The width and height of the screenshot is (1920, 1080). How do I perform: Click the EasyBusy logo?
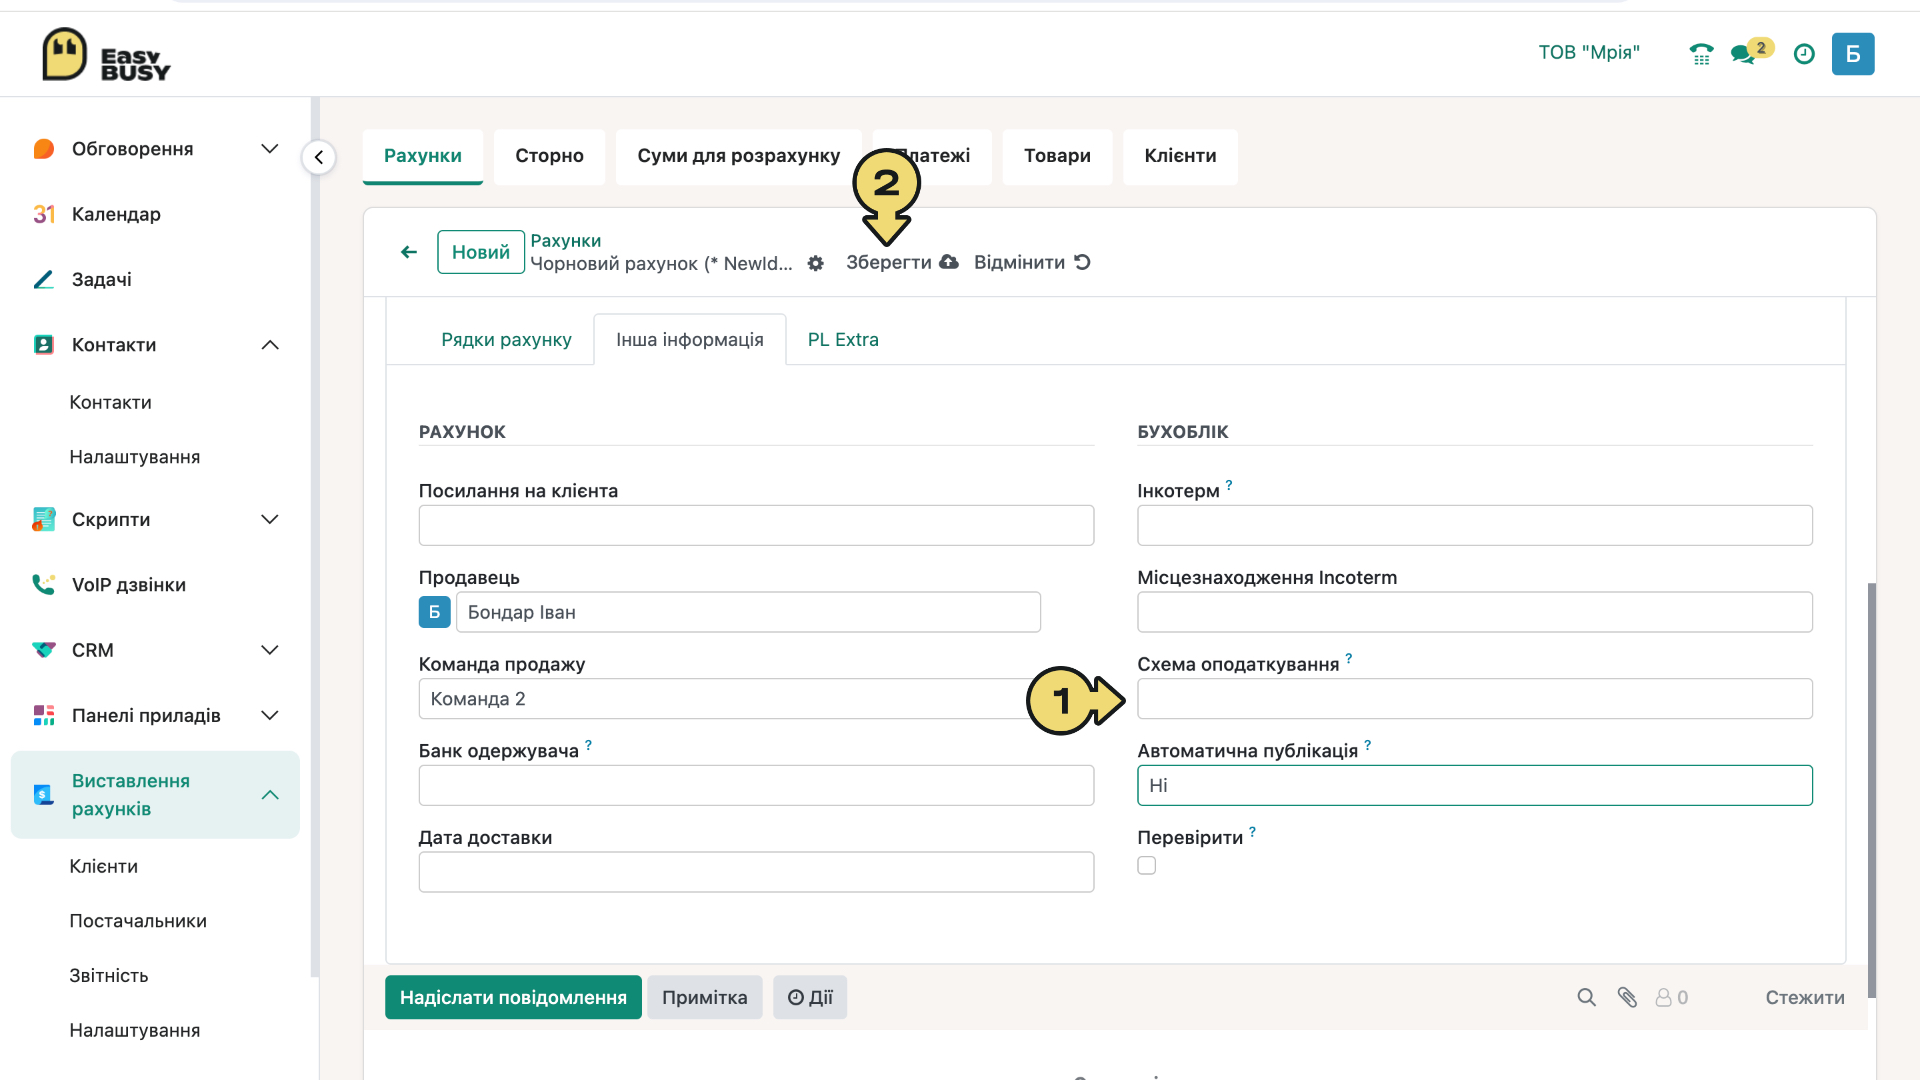106,54
